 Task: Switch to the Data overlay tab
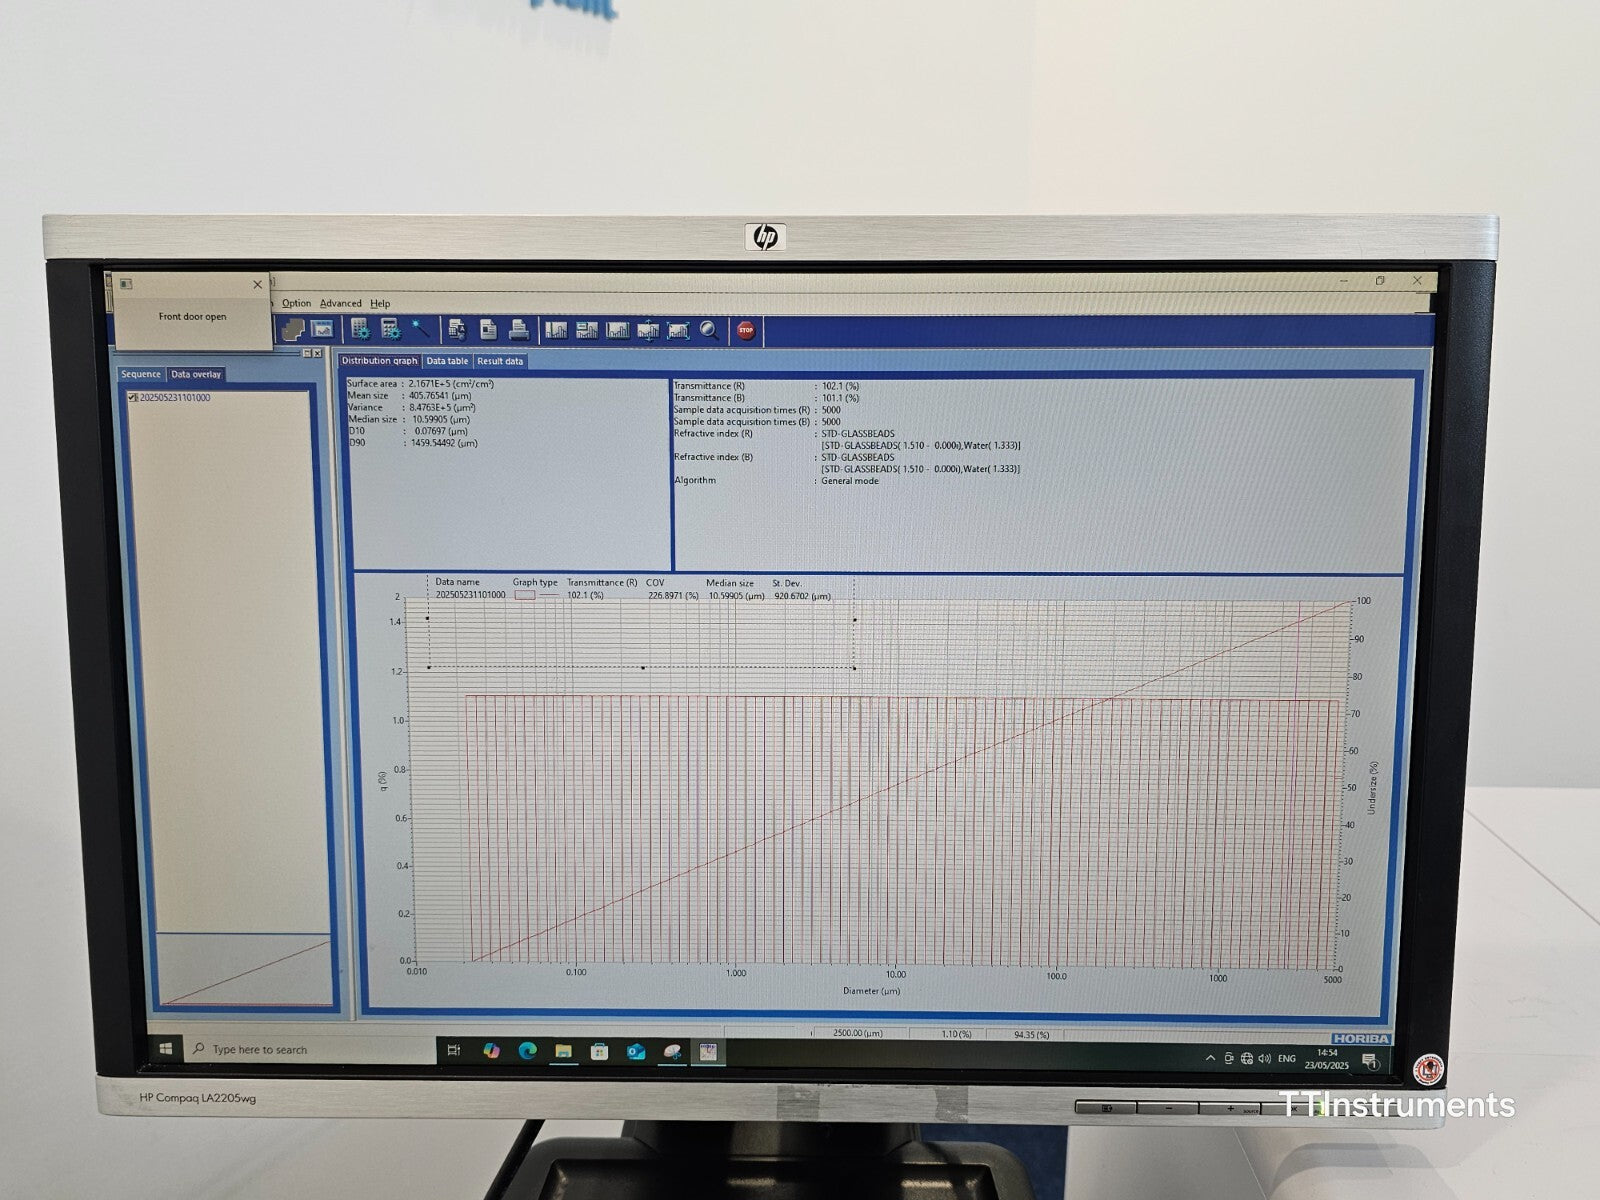[x=196, y=374]
